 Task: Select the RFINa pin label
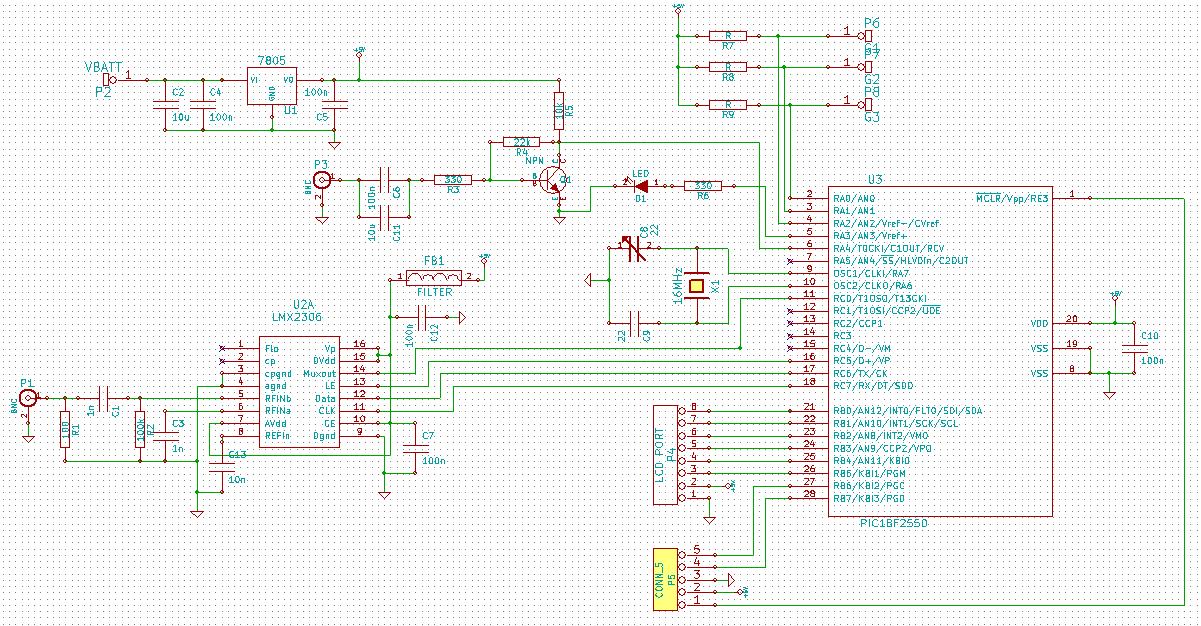pos(277,410)
